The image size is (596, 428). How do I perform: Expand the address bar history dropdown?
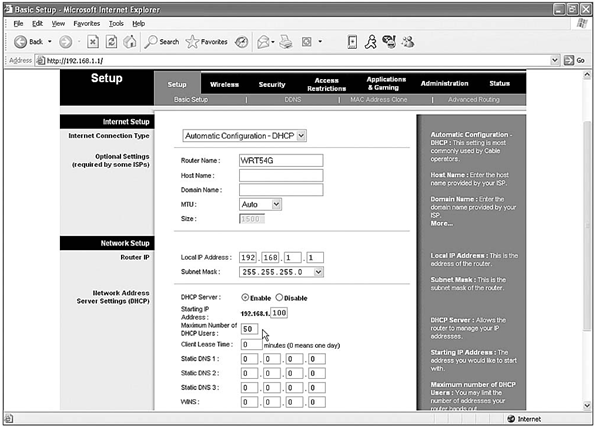(555, 60)
